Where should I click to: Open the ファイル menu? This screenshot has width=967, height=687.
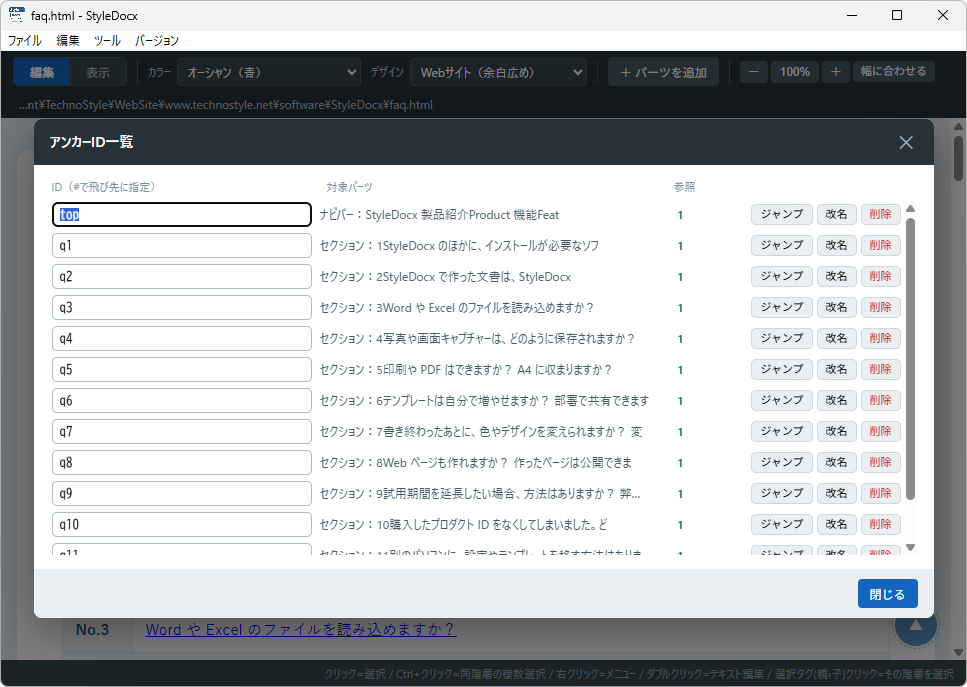tap(25, 41)
